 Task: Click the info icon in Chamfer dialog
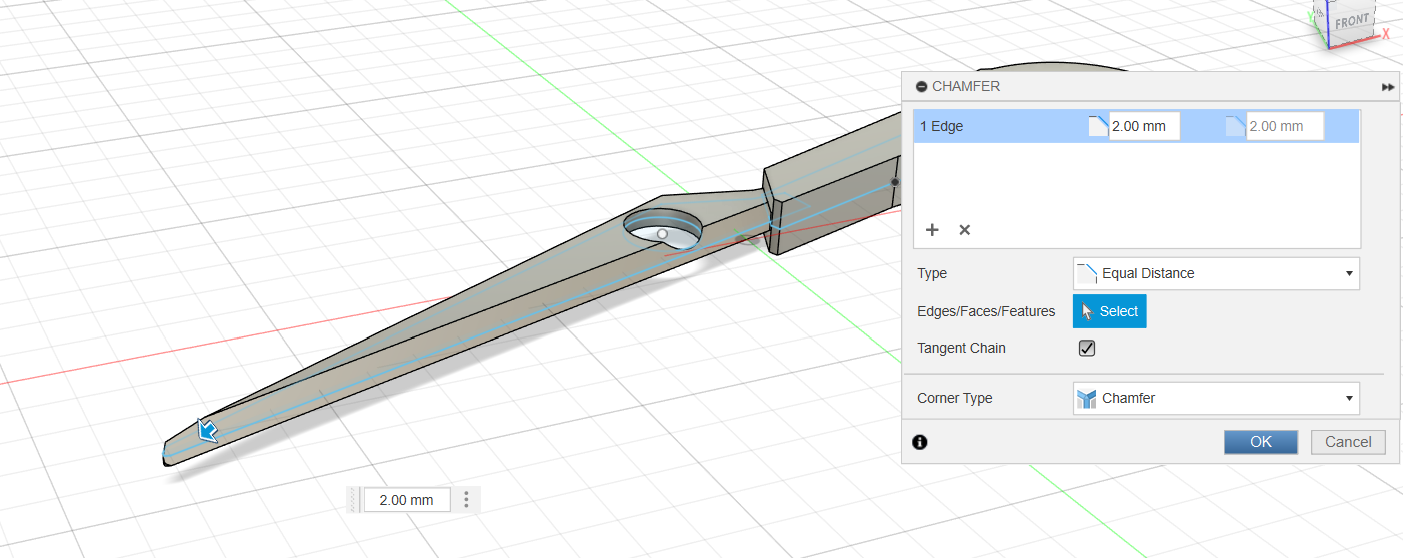click(x=920, y=442)
